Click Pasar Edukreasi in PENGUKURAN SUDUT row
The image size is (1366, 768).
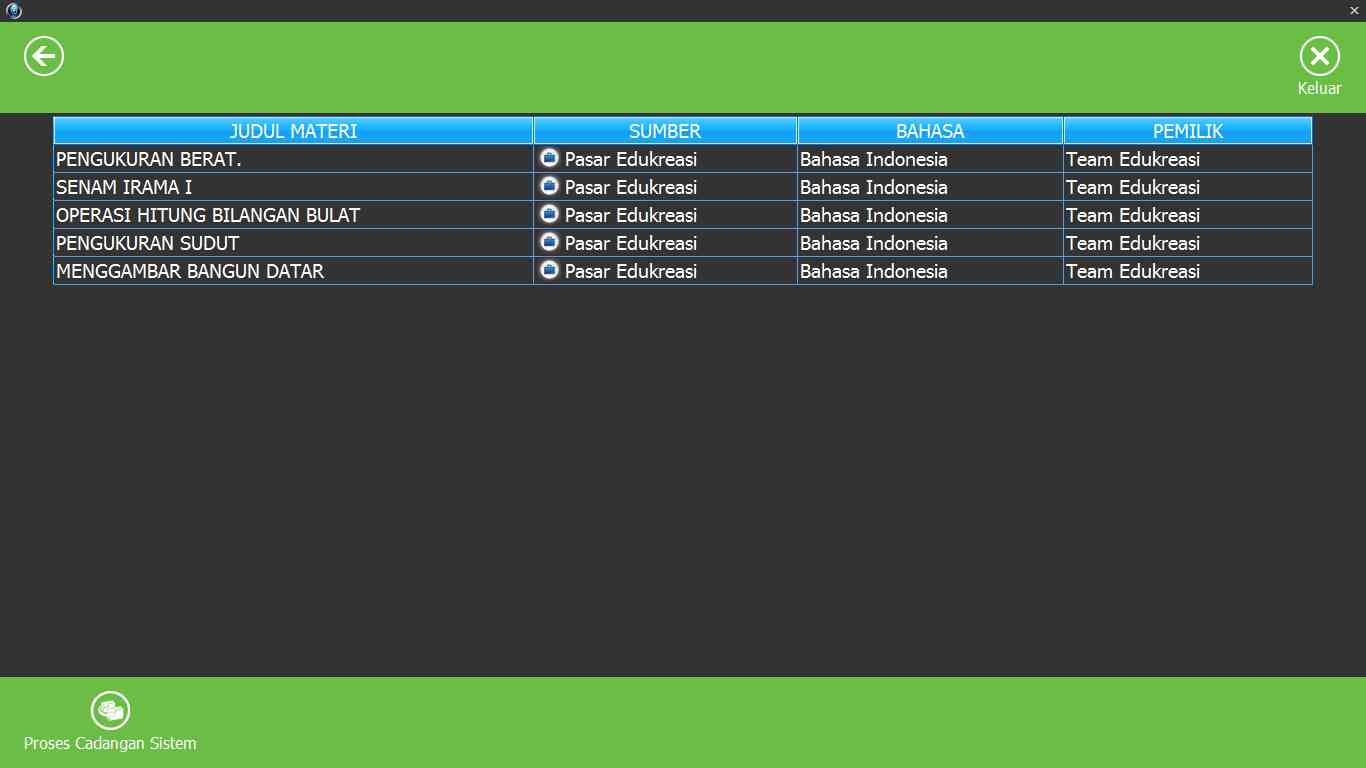point(631,243)
